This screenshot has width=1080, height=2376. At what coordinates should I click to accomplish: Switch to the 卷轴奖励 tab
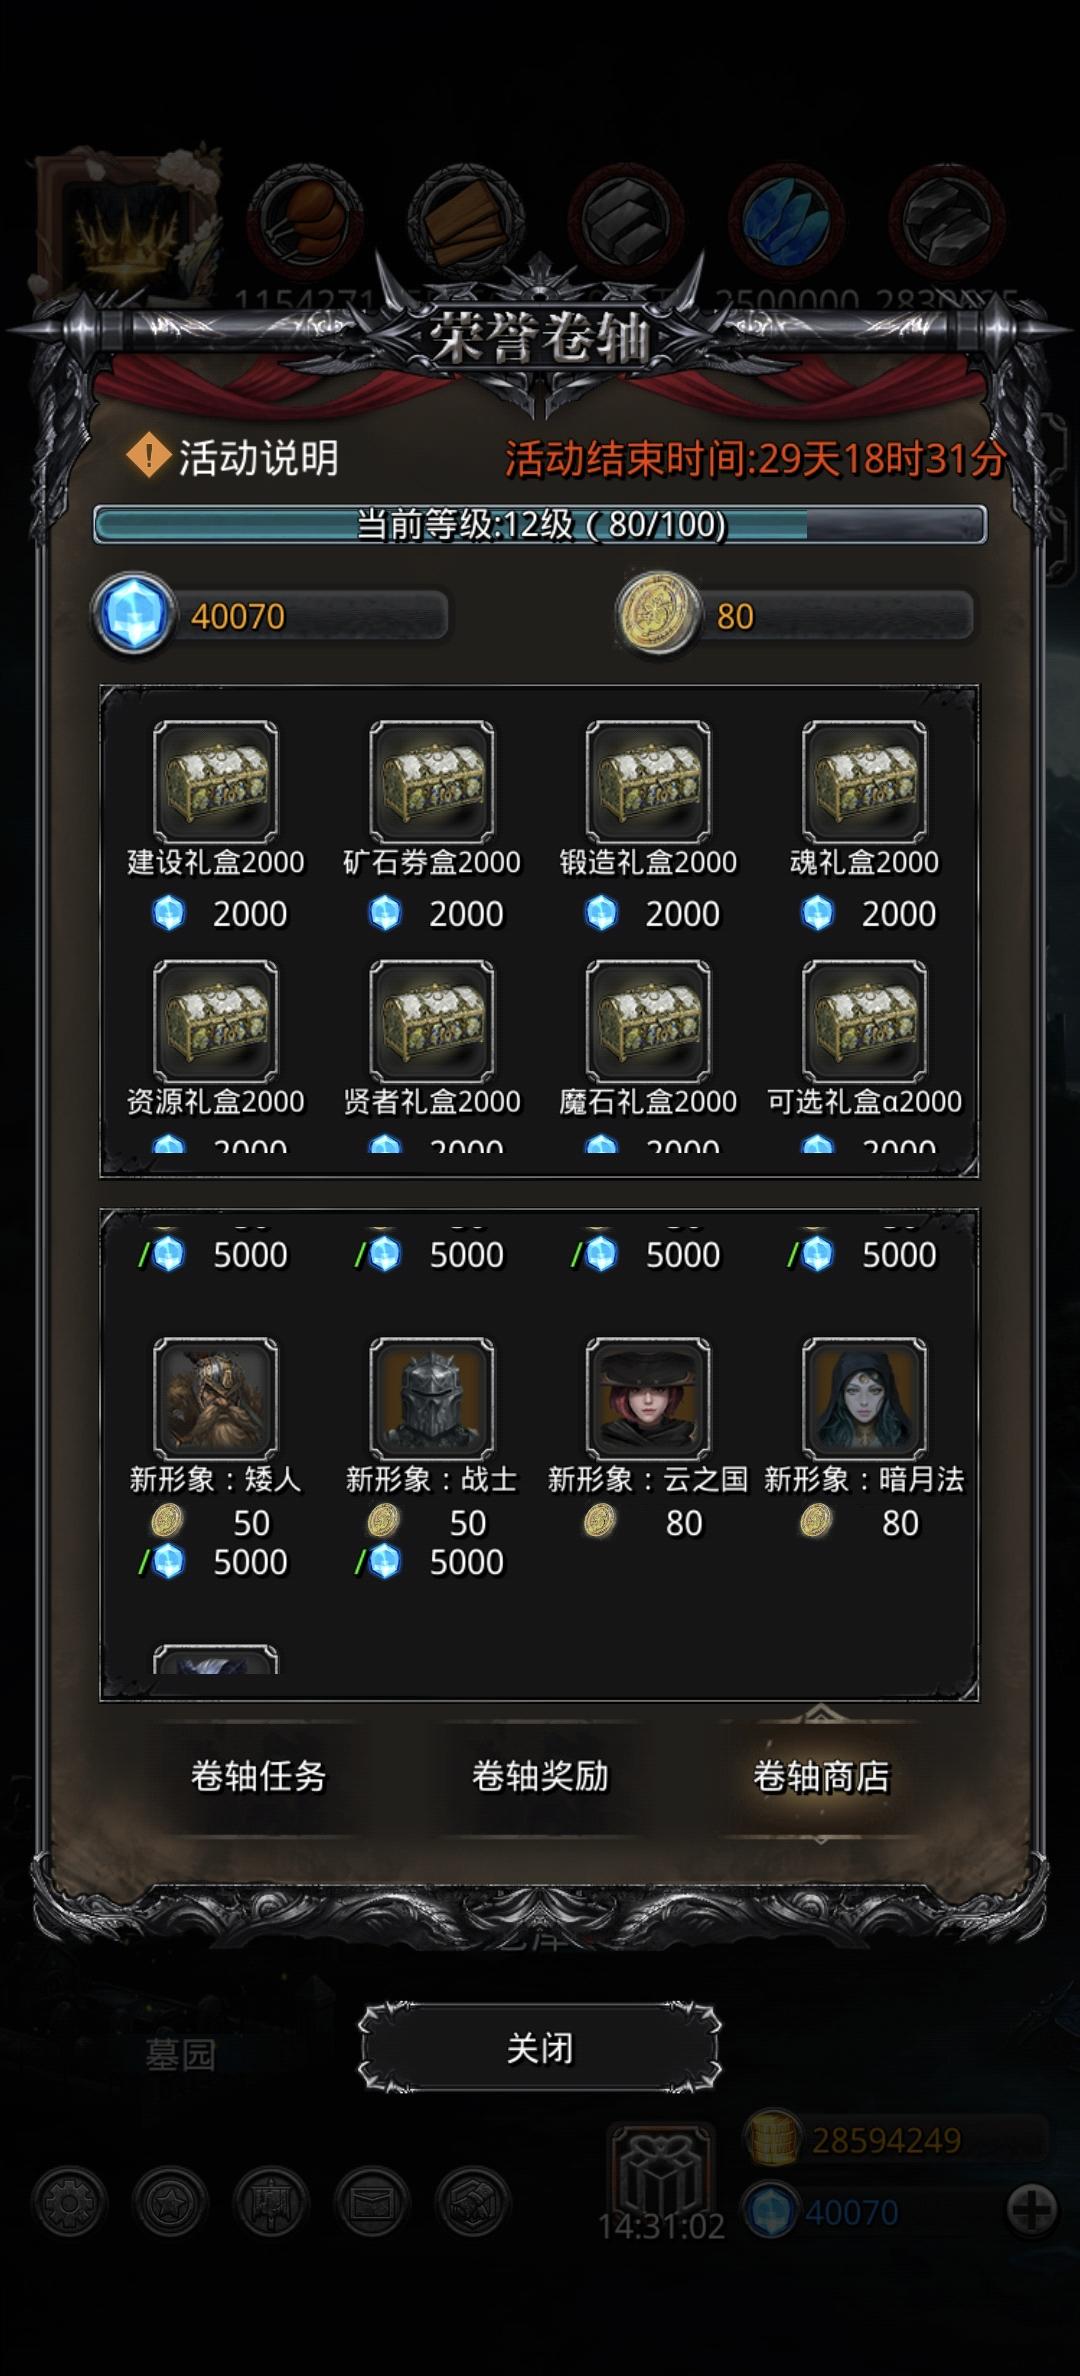pos(540,1776)
